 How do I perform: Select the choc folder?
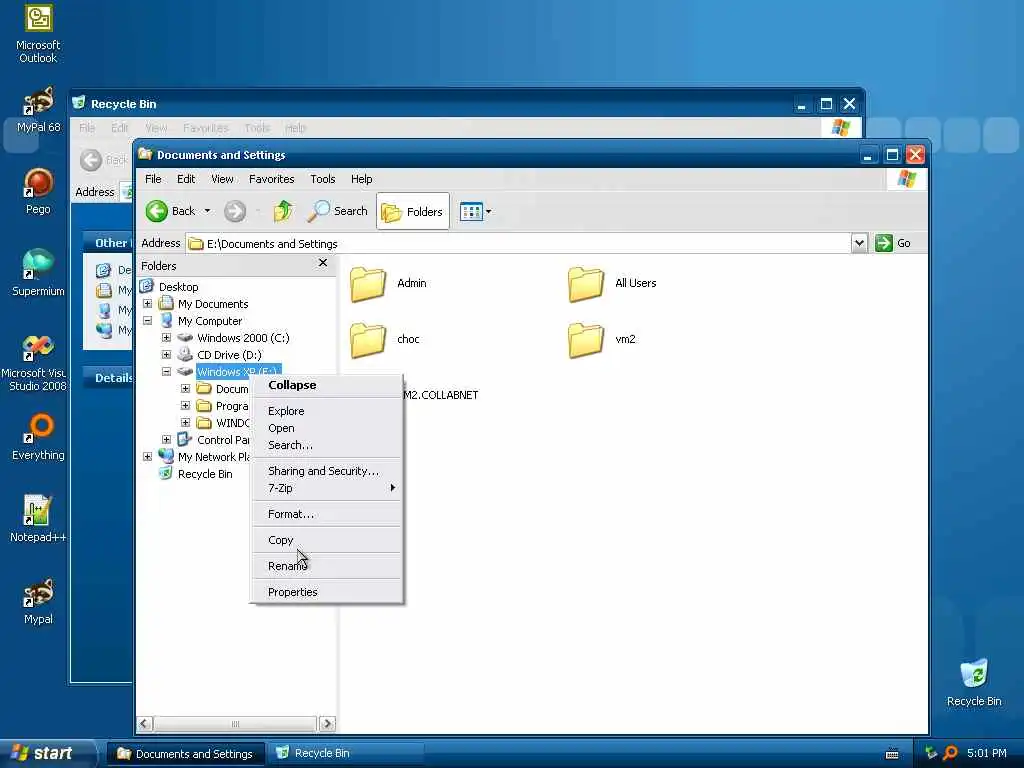385,340
